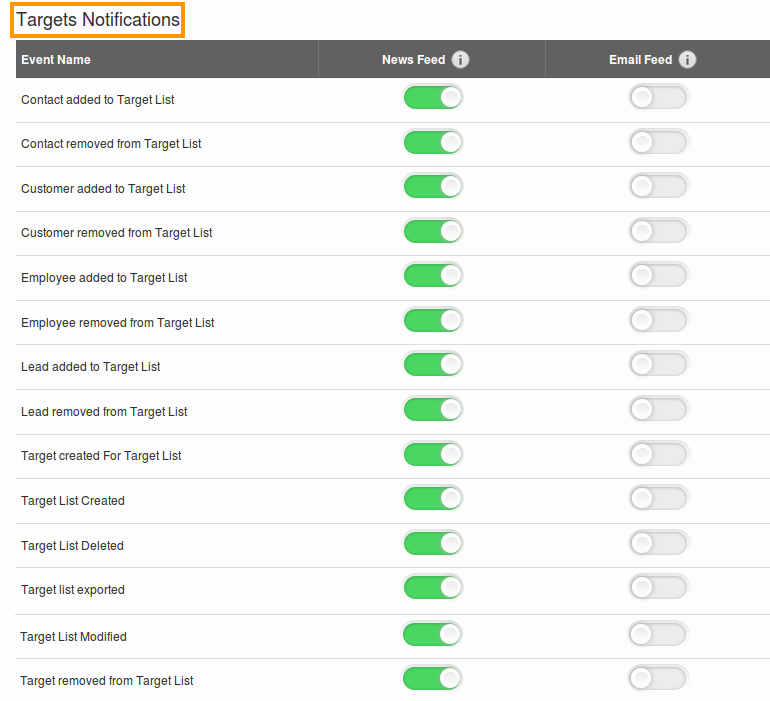The image size is (770, 701).
Task: Enable Email Feed for Customer added to Target List
Action: tap(659, 187)
